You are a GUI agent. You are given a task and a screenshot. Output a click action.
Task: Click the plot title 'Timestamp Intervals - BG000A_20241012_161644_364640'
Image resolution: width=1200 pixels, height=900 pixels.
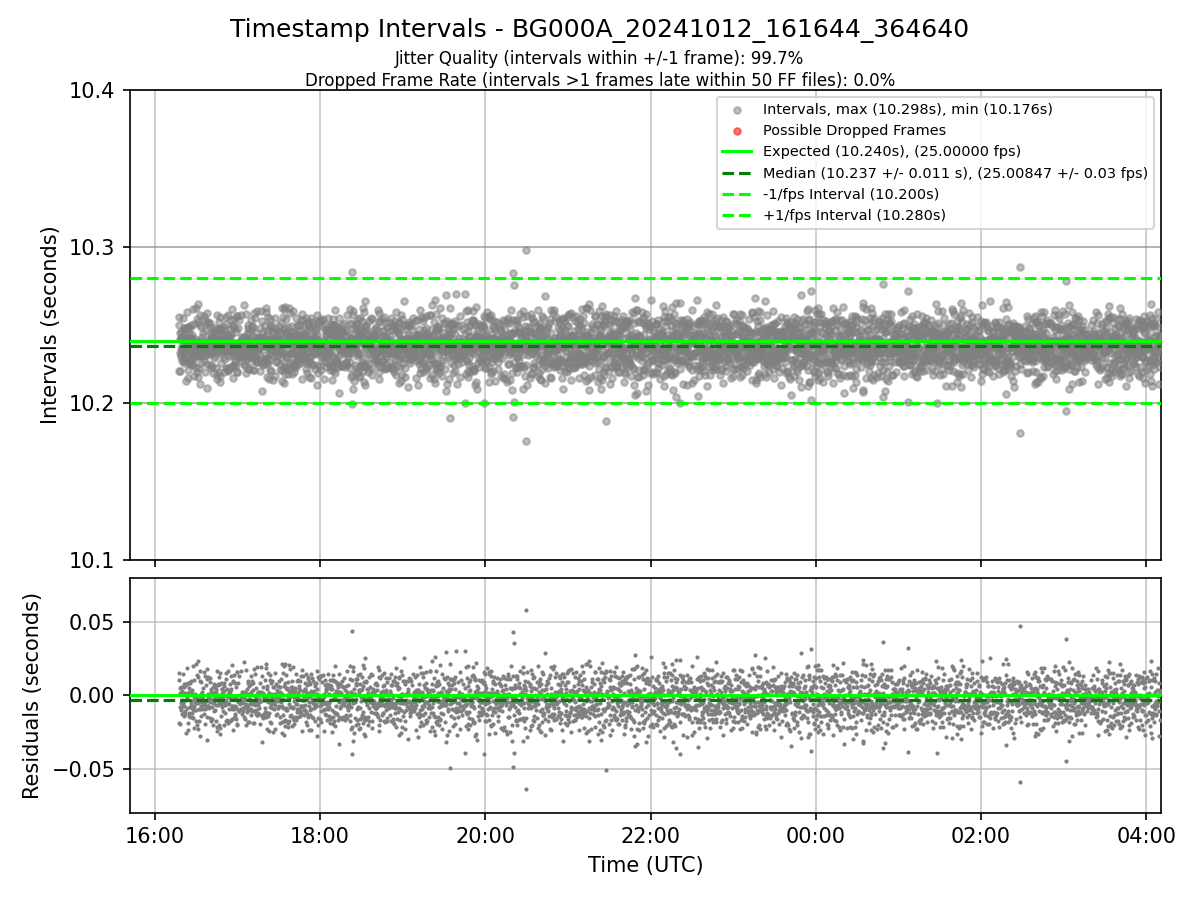[599, 29]
